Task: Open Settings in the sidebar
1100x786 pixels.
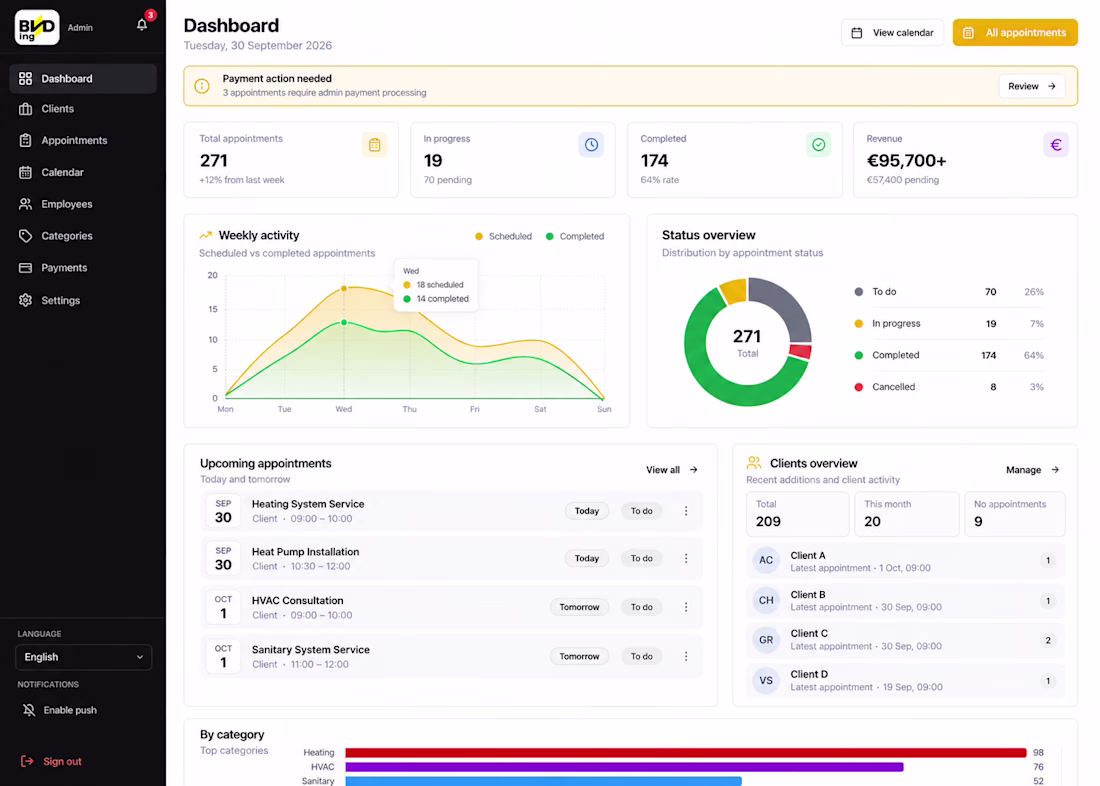Action: point(83,300)
